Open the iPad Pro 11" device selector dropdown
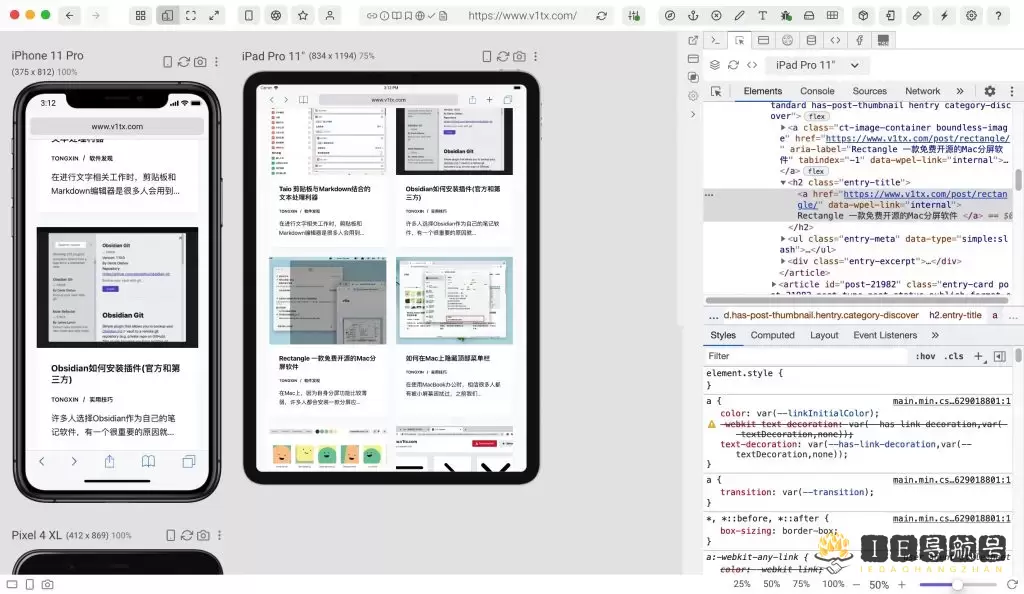1024x594 pixels. [x=816, y=65]
